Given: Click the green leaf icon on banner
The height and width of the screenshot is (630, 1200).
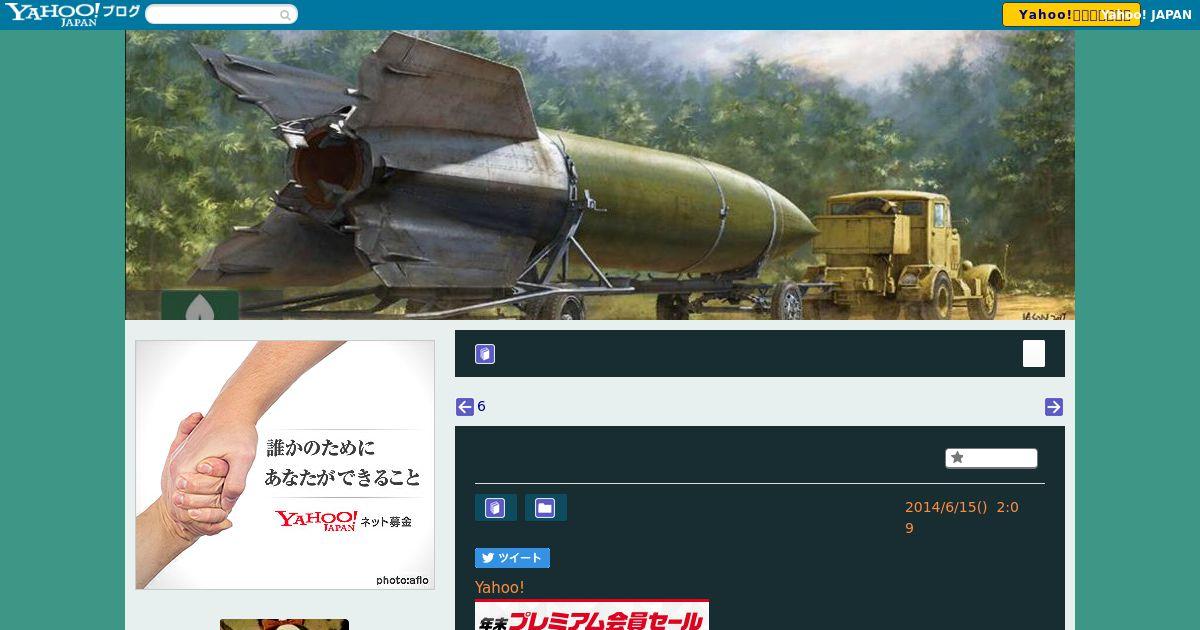Looking at the screenshot, I should [200, 306].
